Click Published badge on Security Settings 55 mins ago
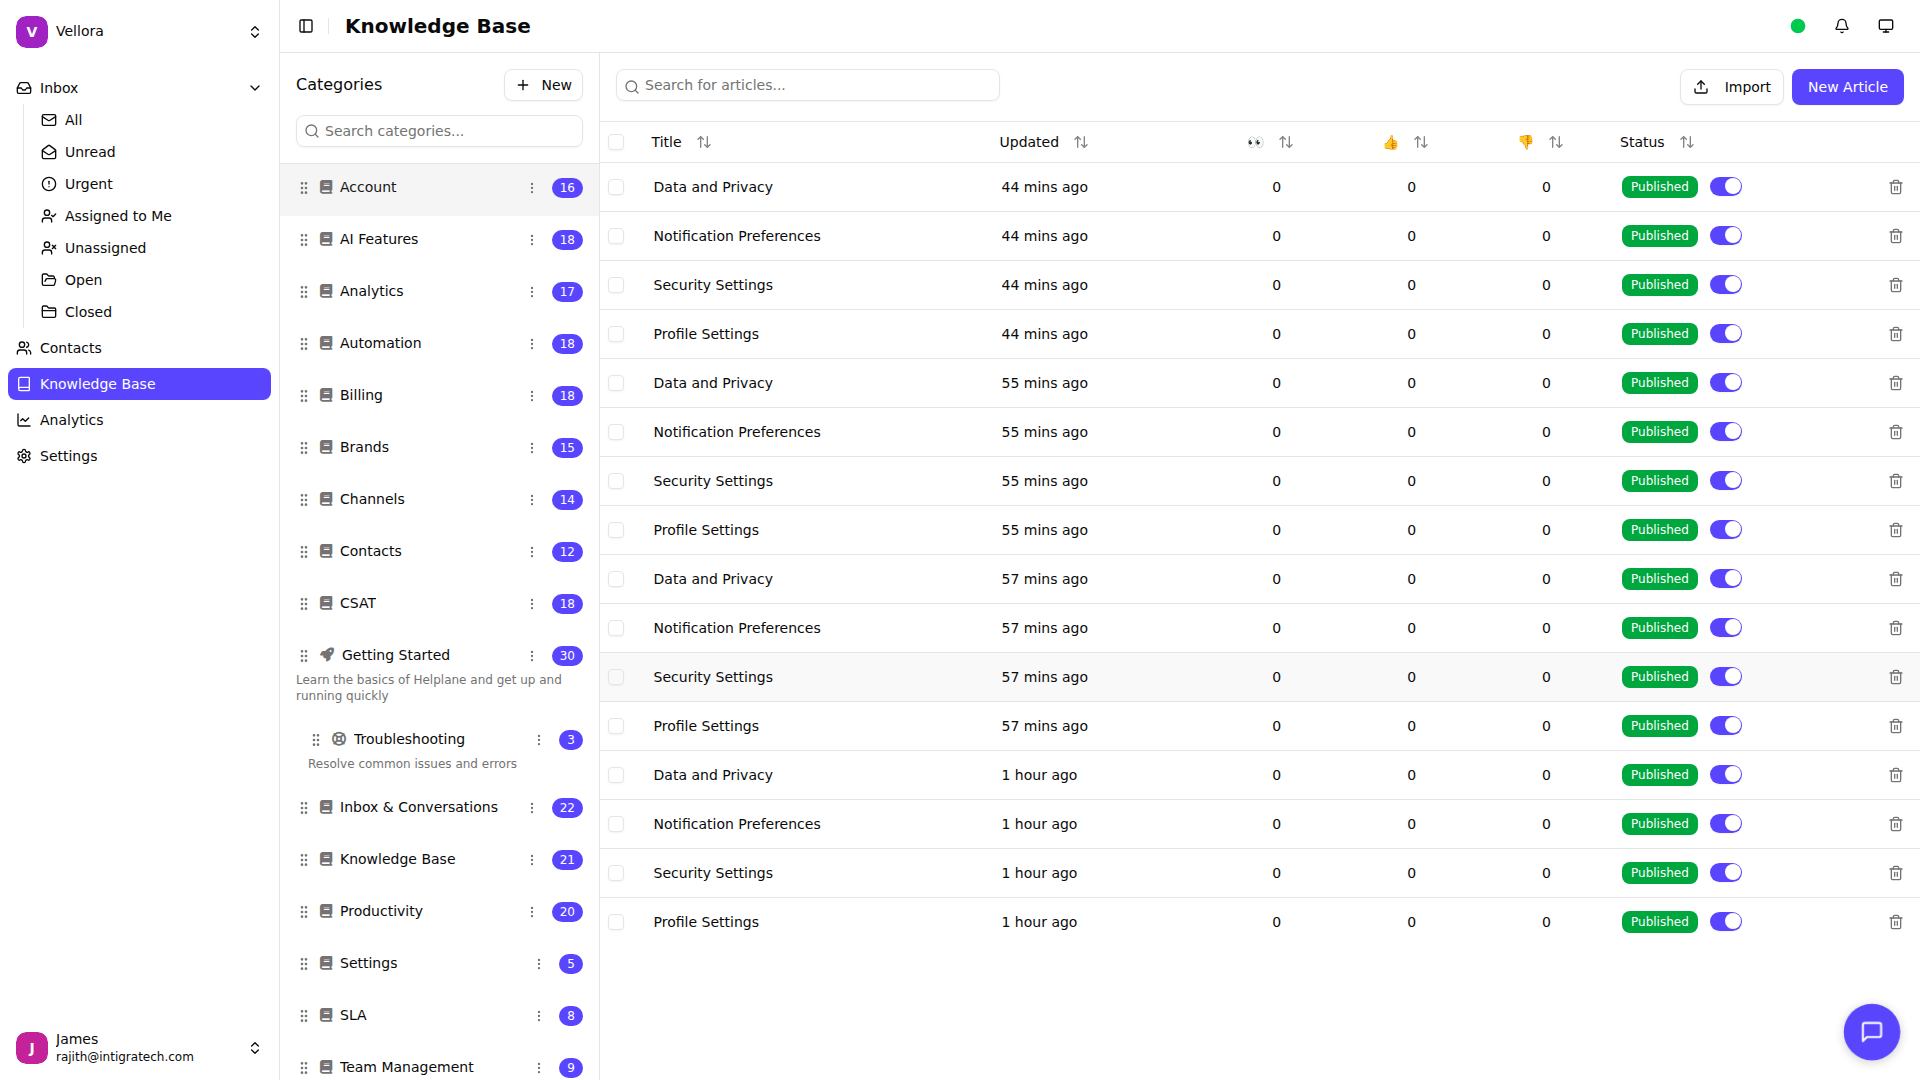Image resolution: width=1920 pixels, height=1080 pixels. pyautogui.click(x=1659, y=481)
